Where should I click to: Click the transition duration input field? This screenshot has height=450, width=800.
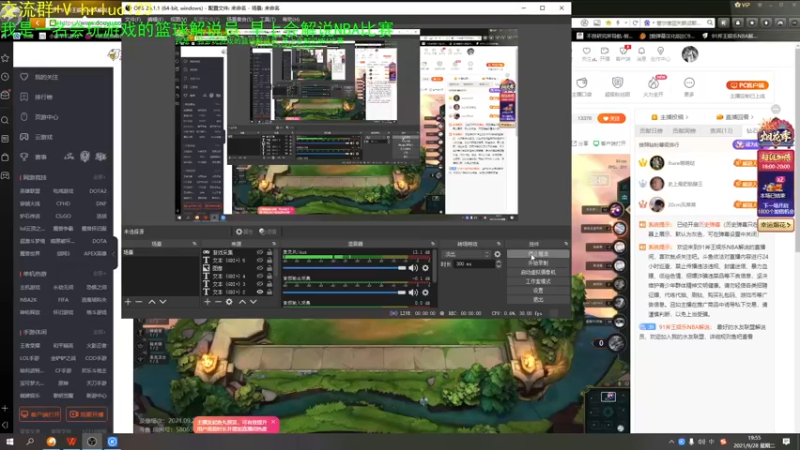click(474, 264)
